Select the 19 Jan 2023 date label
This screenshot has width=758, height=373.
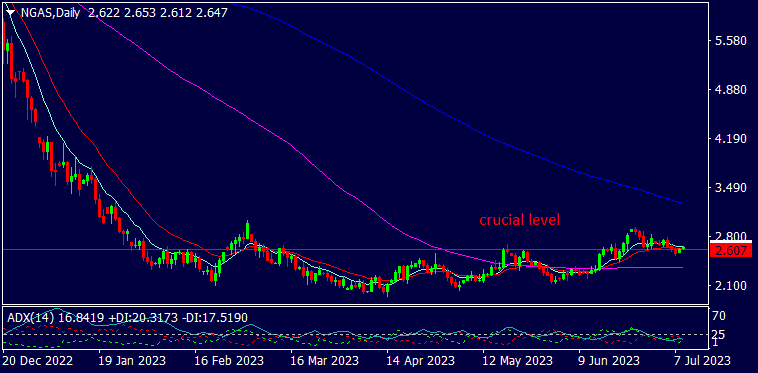click(132, 361)
